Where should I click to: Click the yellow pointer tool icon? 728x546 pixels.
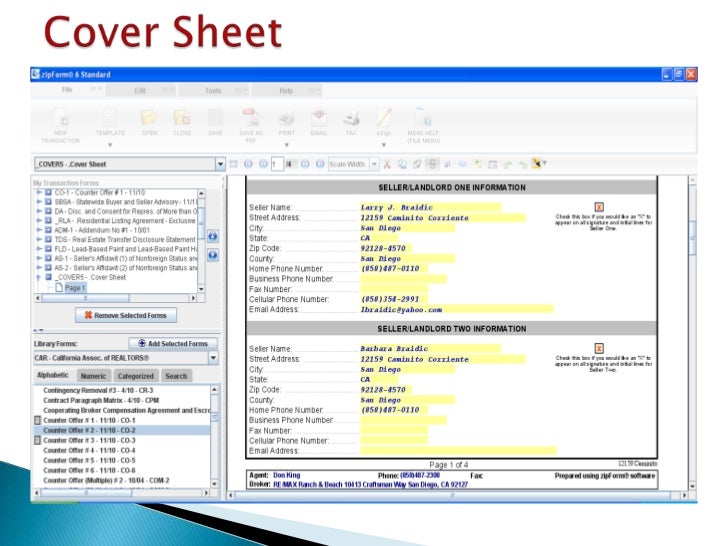tap(537, 163)
